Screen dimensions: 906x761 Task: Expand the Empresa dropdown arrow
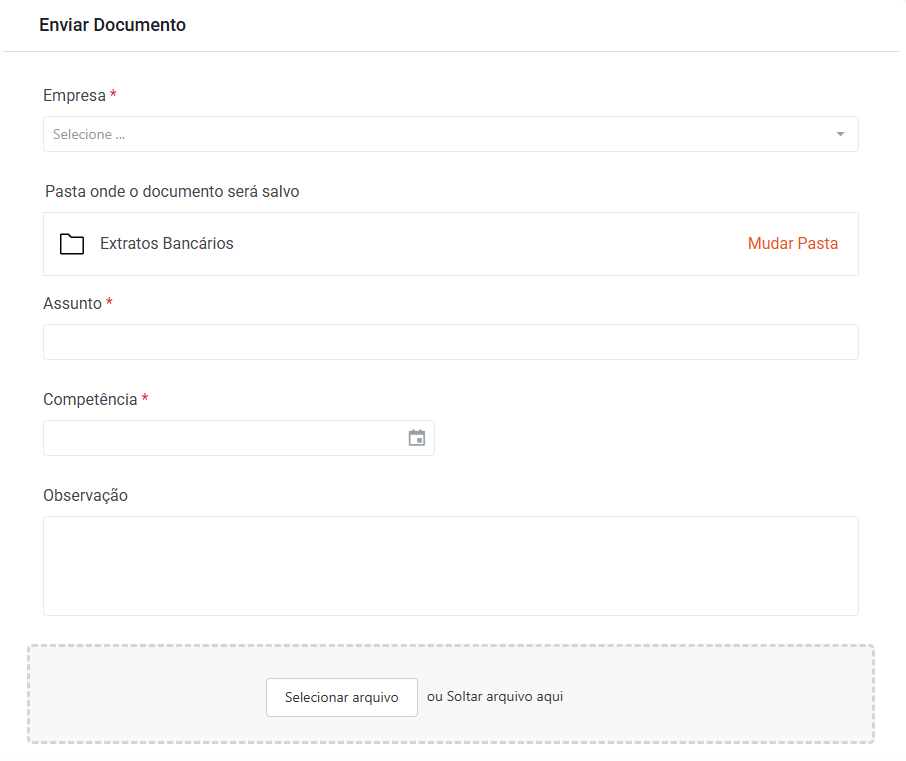tap(840, 134)
